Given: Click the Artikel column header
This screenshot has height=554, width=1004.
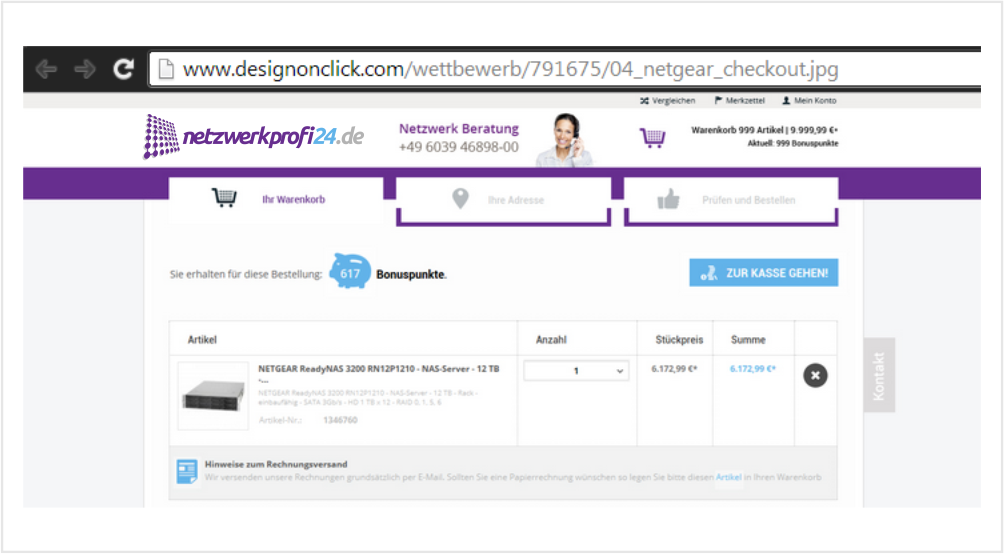Looking at the screenshot, I should (202, 339).
